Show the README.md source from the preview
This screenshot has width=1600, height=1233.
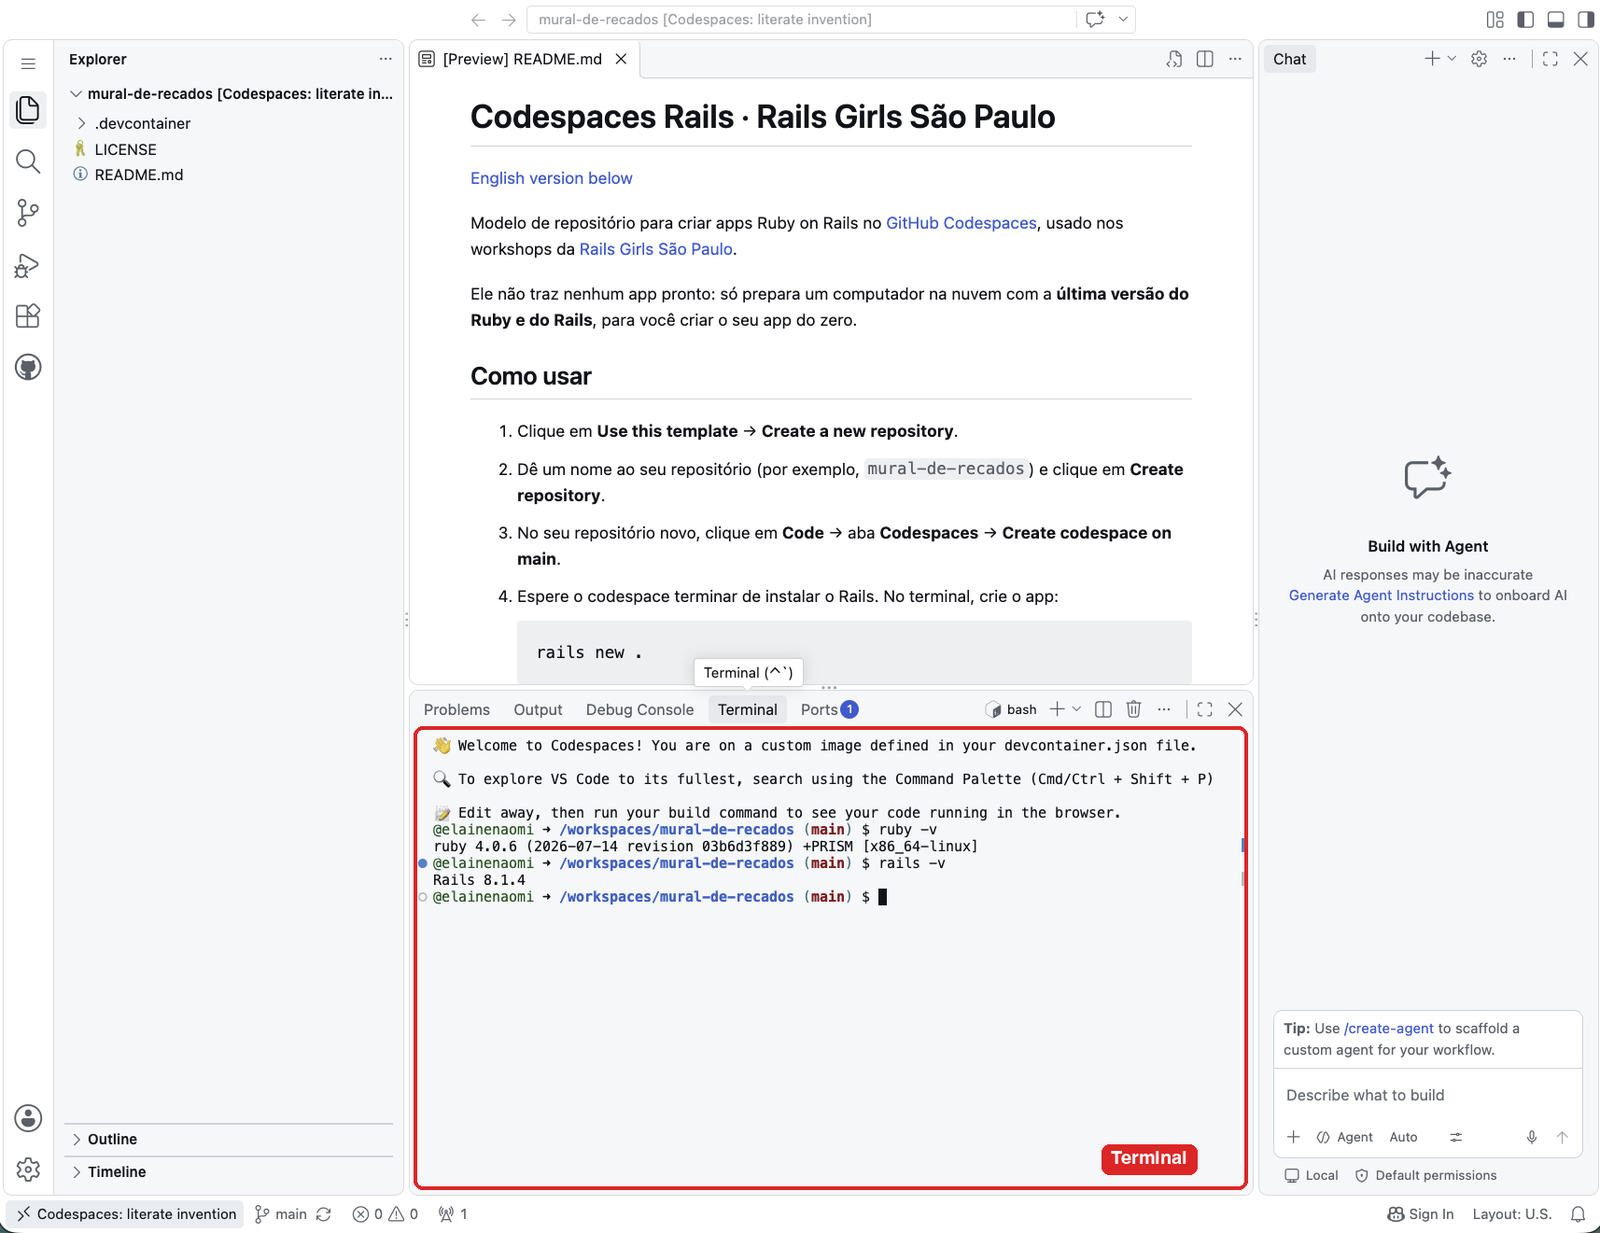pos(1174,59)
